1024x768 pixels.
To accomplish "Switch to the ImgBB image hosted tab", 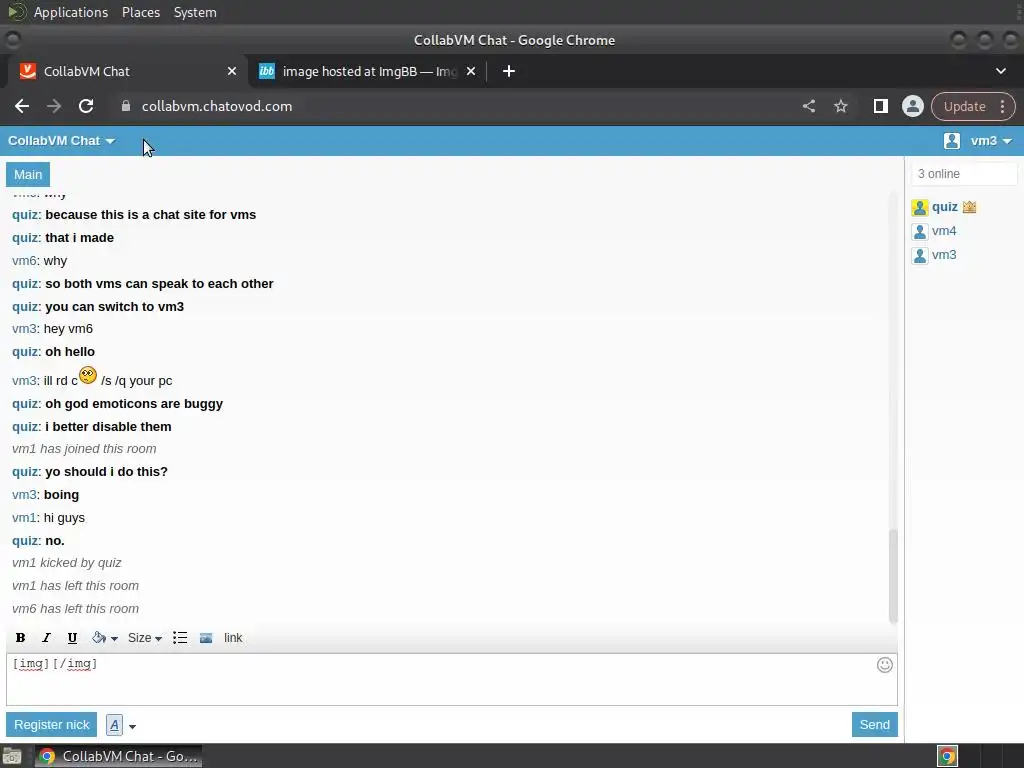I will tap(366, 71).
